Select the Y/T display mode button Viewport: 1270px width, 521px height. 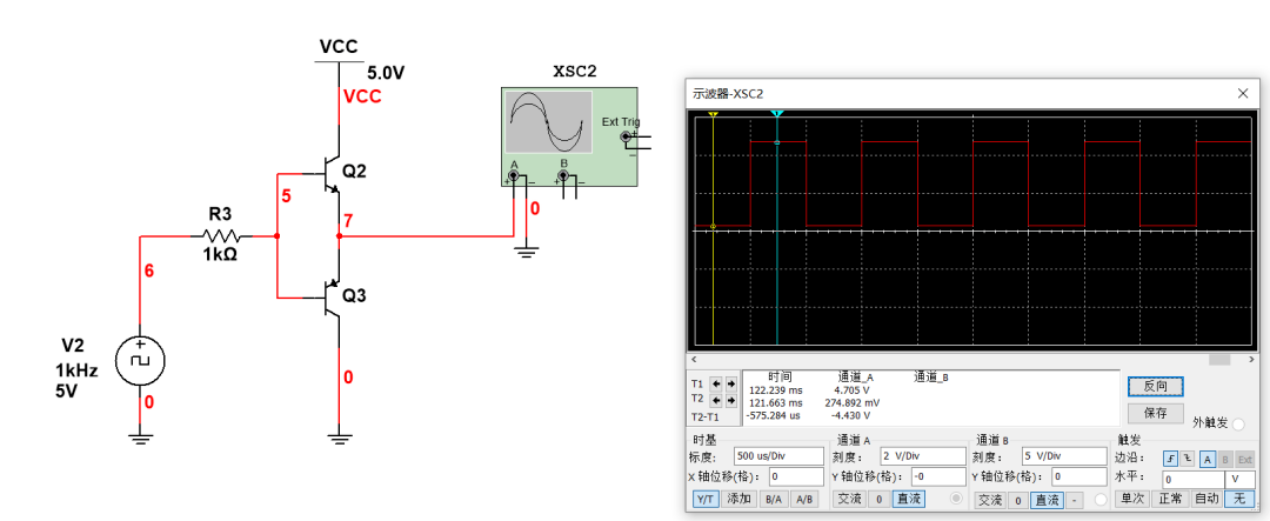tap(706, 499)
